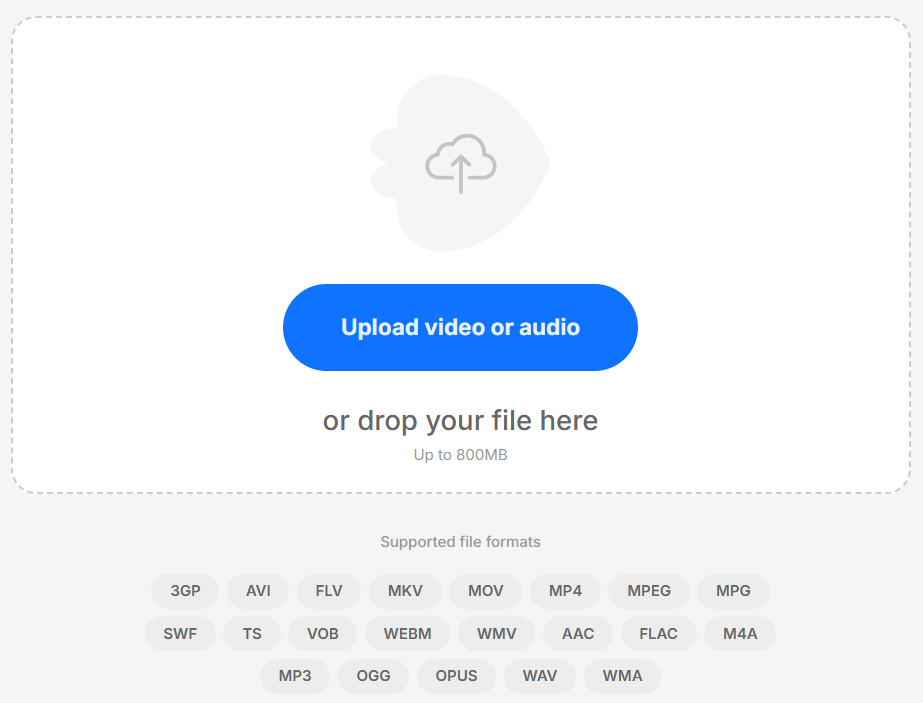Select the MKV format chip
This screenshot has height=703, width=923.
pos(405,591)
